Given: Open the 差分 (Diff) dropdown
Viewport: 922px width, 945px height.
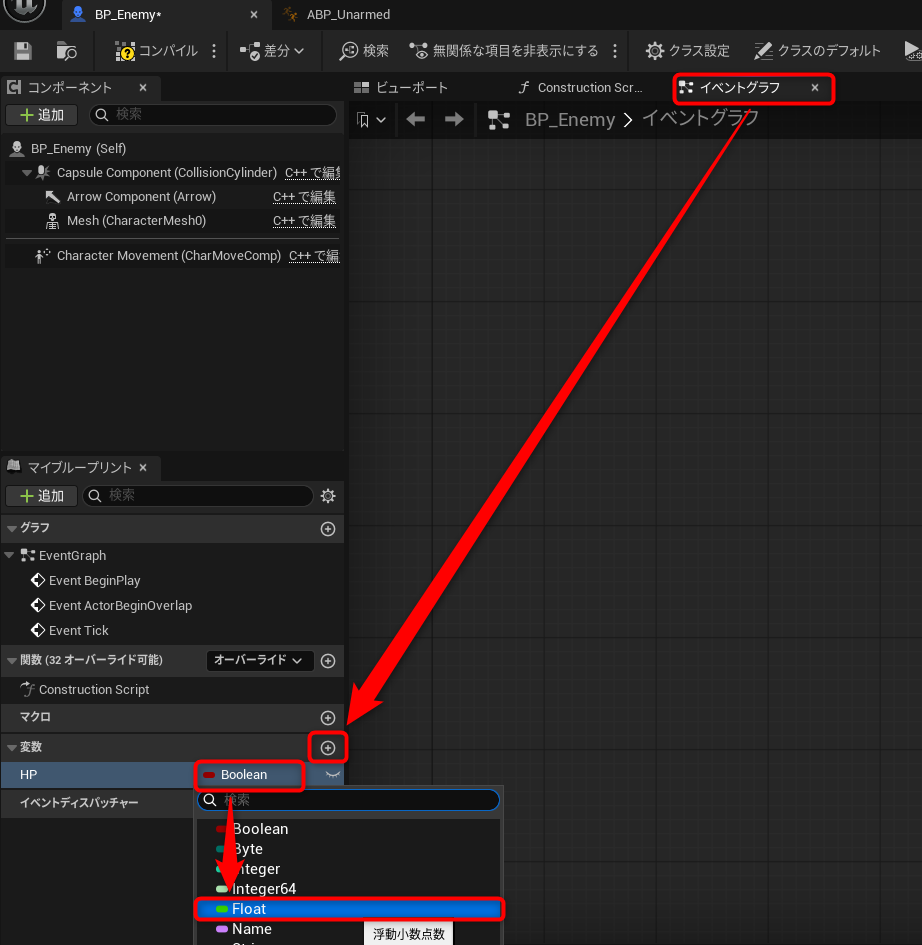Looking at the screenshot, I should coord(273,51).
